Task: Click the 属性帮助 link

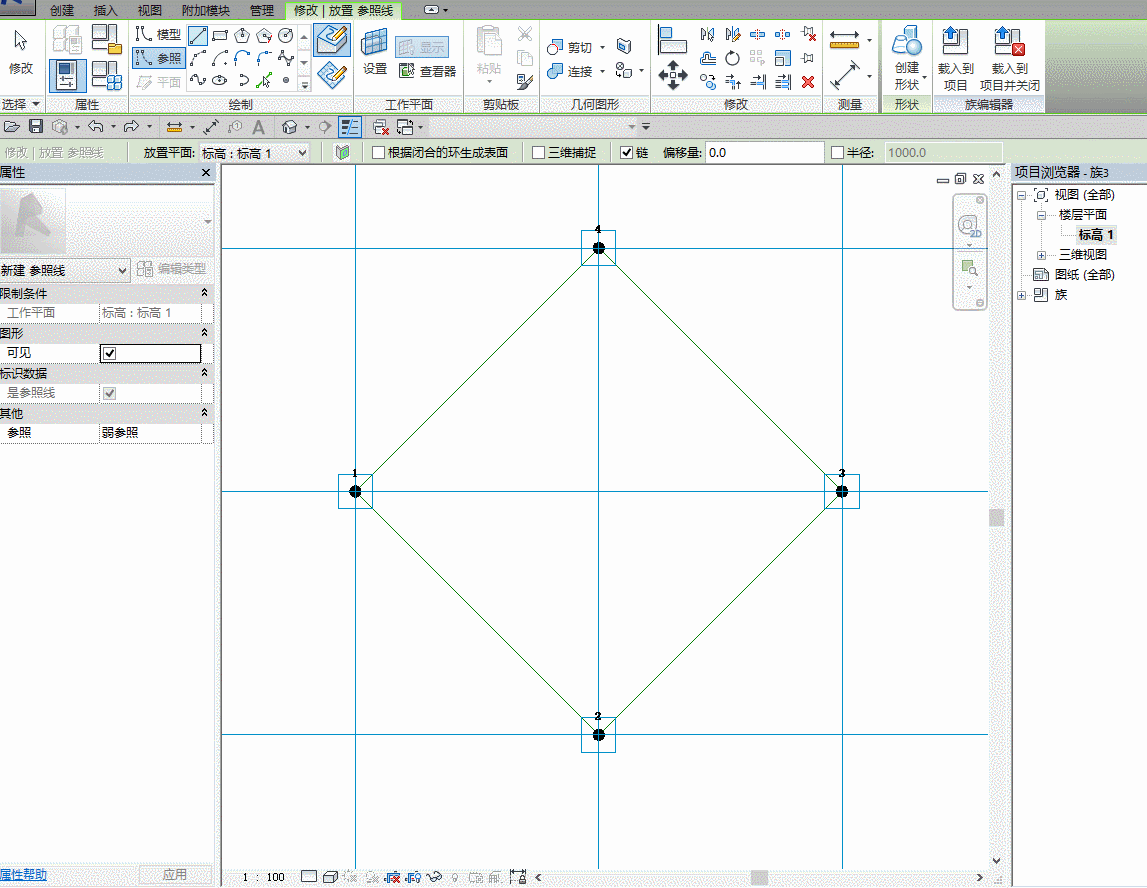Action: click(x=24, y=875)
